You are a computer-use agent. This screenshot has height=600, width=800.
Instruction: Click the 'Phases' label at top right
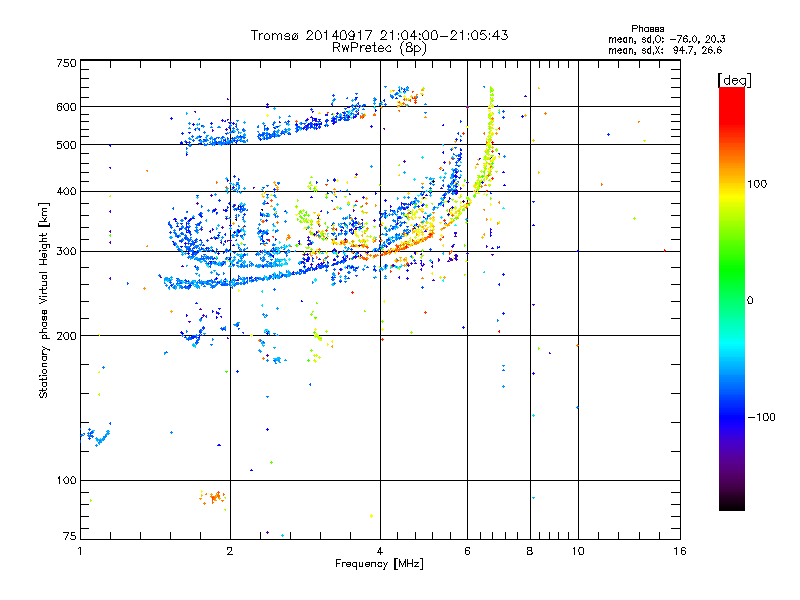647,29
